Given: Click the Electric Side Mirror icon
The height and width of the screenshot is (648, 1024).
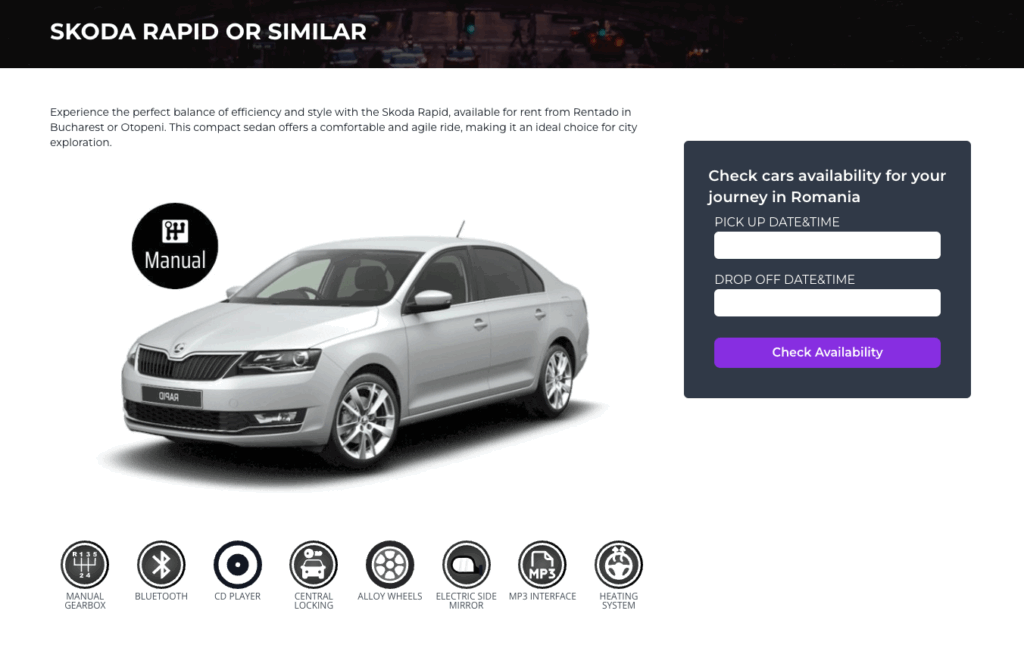Looking at the screenshot, I should coord(466,564).
